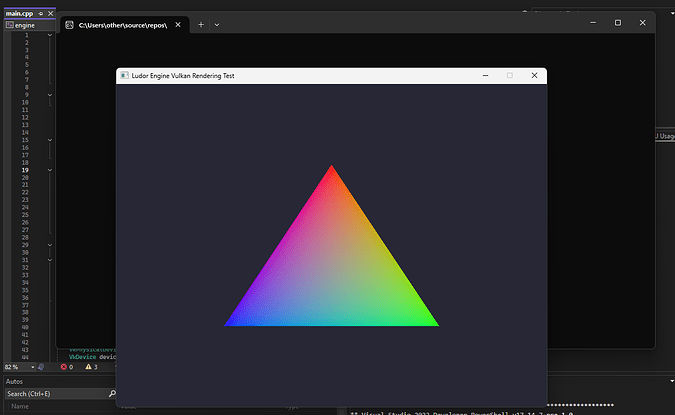Collapse the code fold at line 1
The image size is (675, 415).
click(50, 35)
